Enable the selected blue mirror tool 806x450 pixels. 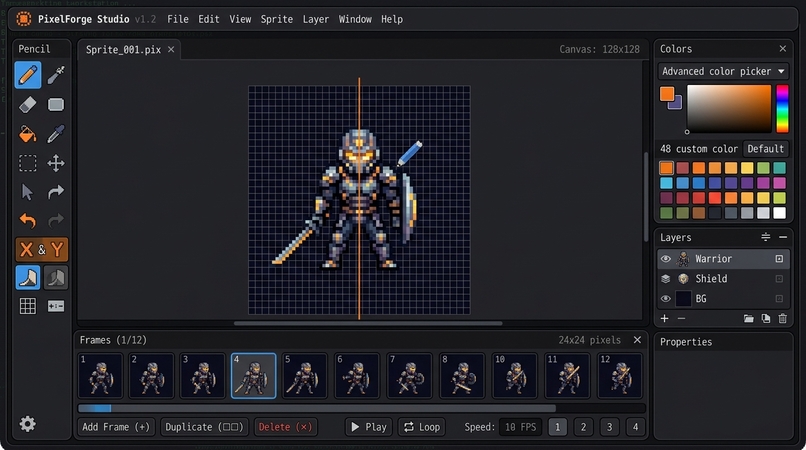[28, 278]
